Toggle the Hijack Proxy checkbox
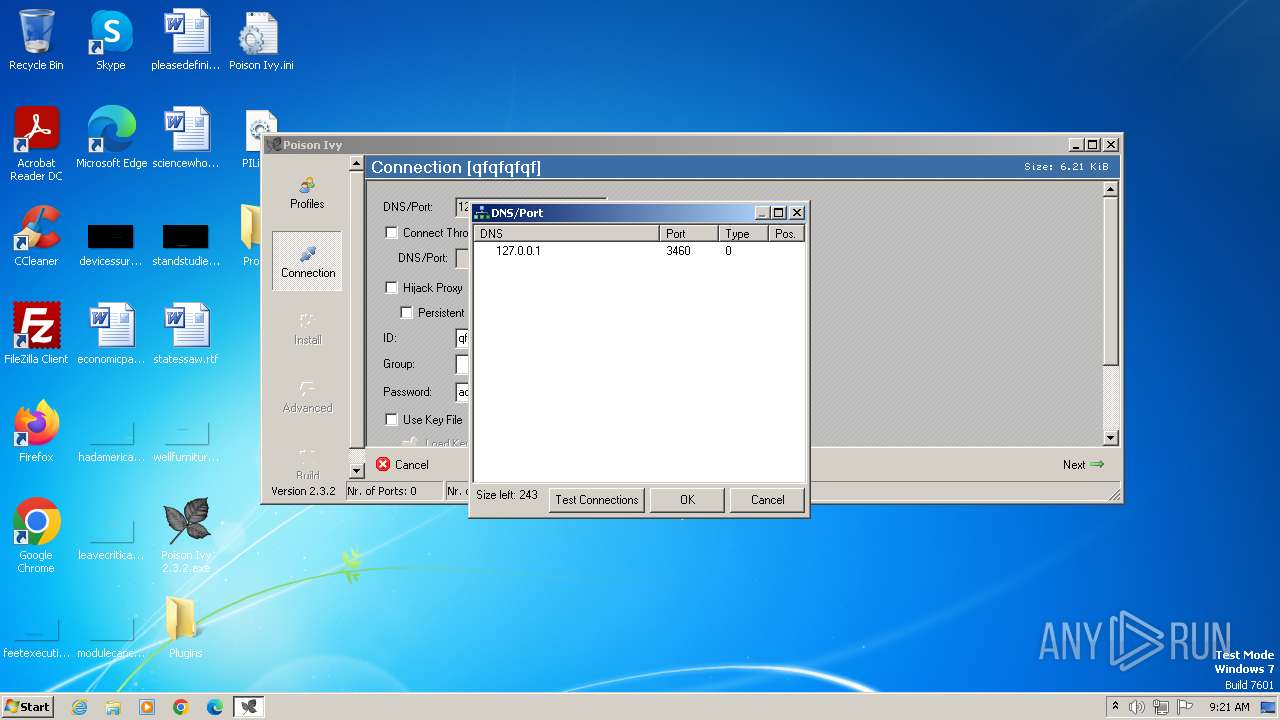 pos(392,288)
